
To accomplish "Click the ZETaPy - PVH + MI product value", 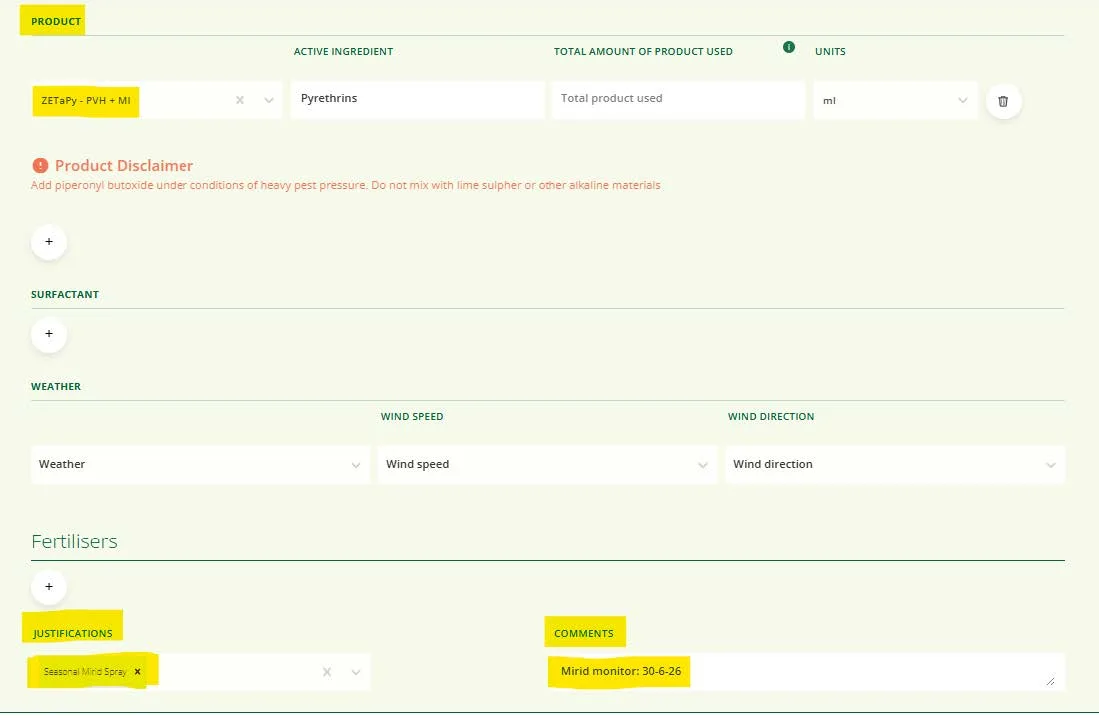I will coord(86,100).
